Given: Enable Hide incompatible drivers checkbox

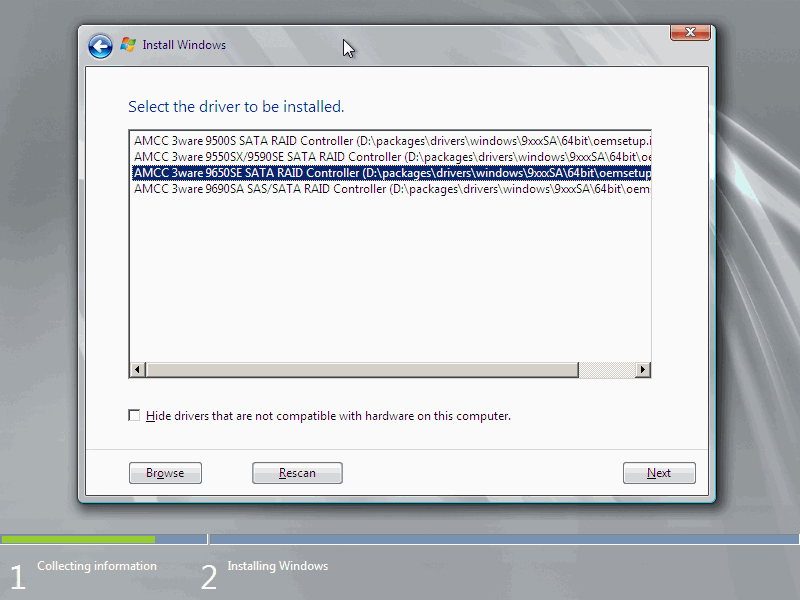Looking at the screenshot, I should tap(134, 415).
